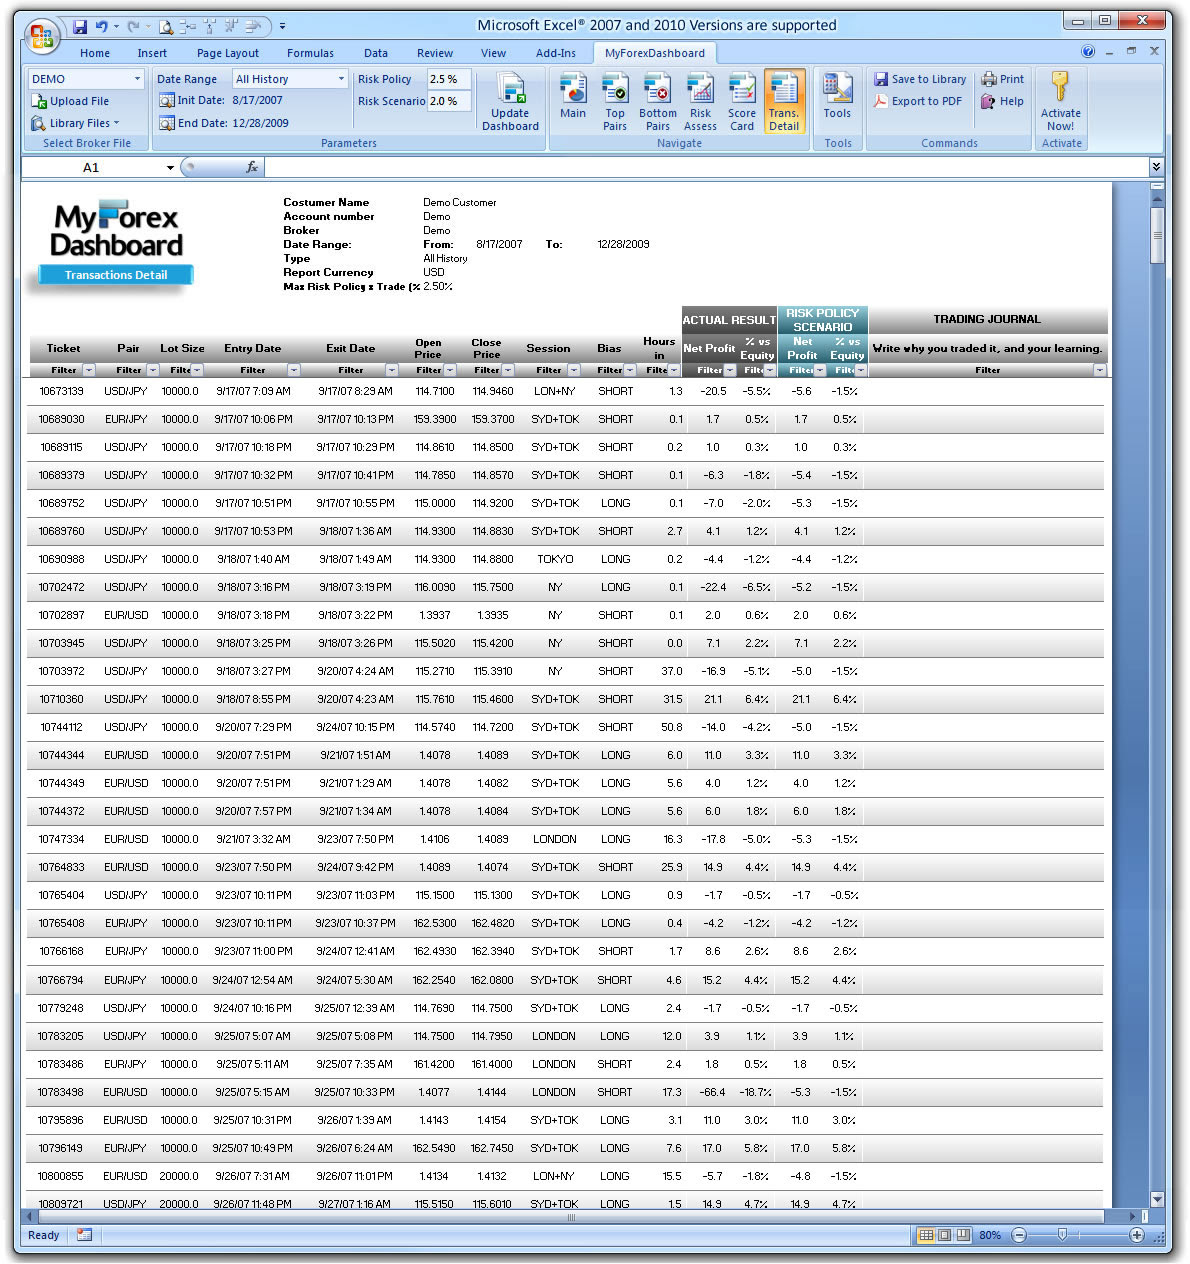The height and width of the screenshot is (1264, 1190).
Task: Switch to Page Layout view in status bar
Action: click(945, 1236)
